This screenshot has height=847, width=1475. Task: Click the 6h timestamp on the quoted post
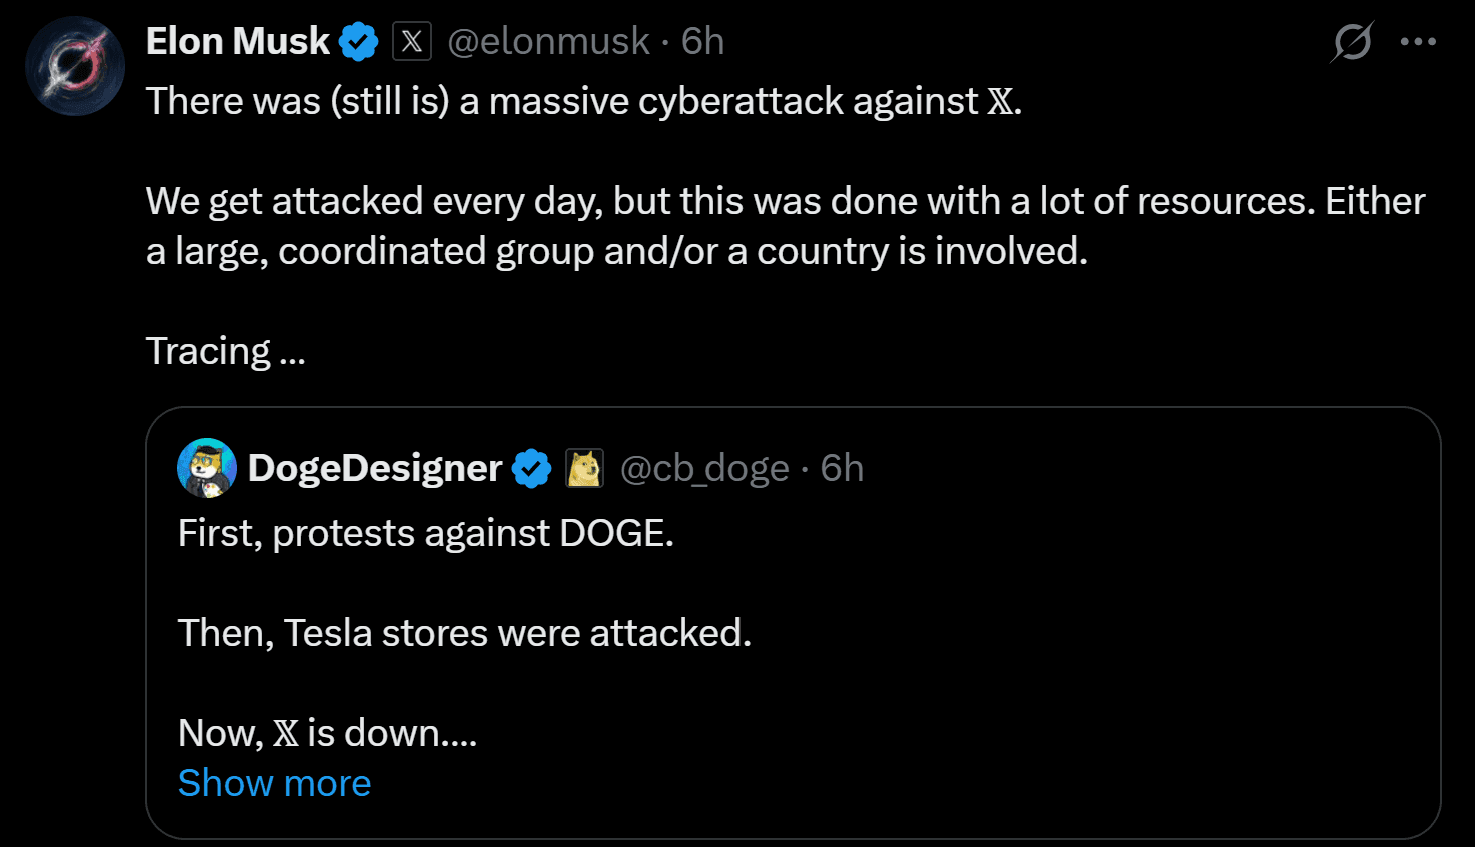click(842, 468)
